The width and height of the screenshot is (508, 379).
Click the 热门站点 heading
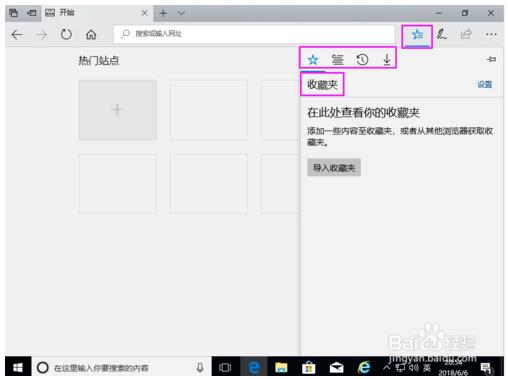[99, 61]
